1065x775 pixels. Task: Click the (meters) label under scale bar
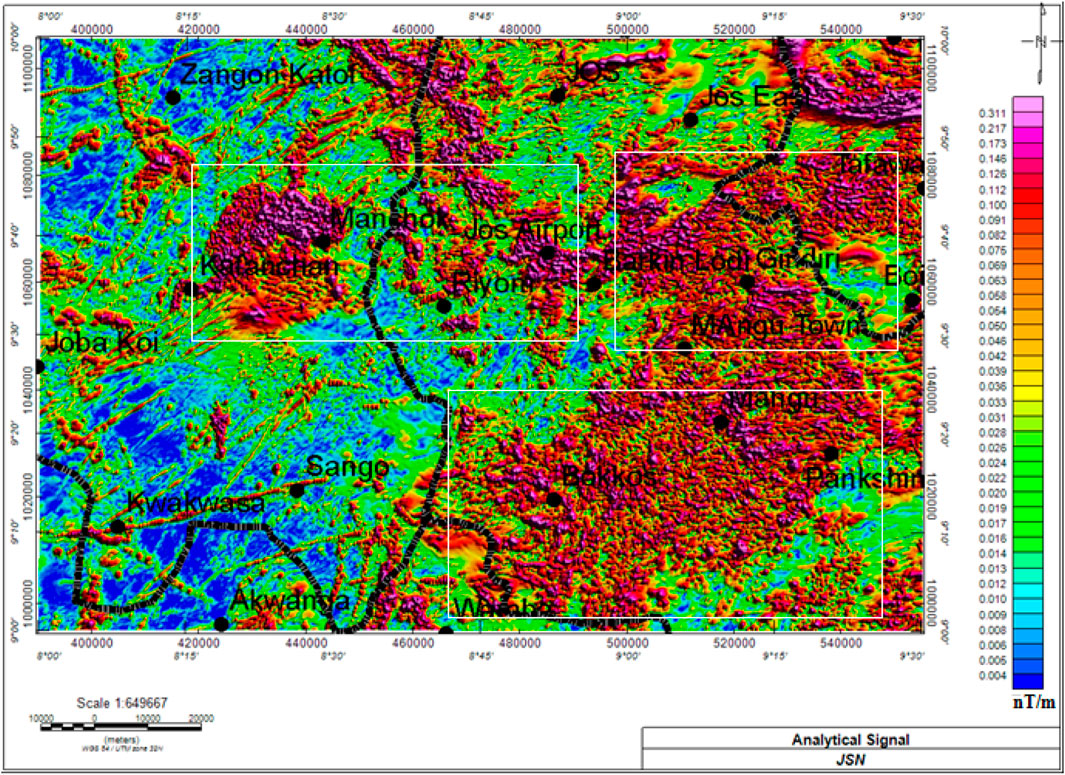click(x=122, y=740)
